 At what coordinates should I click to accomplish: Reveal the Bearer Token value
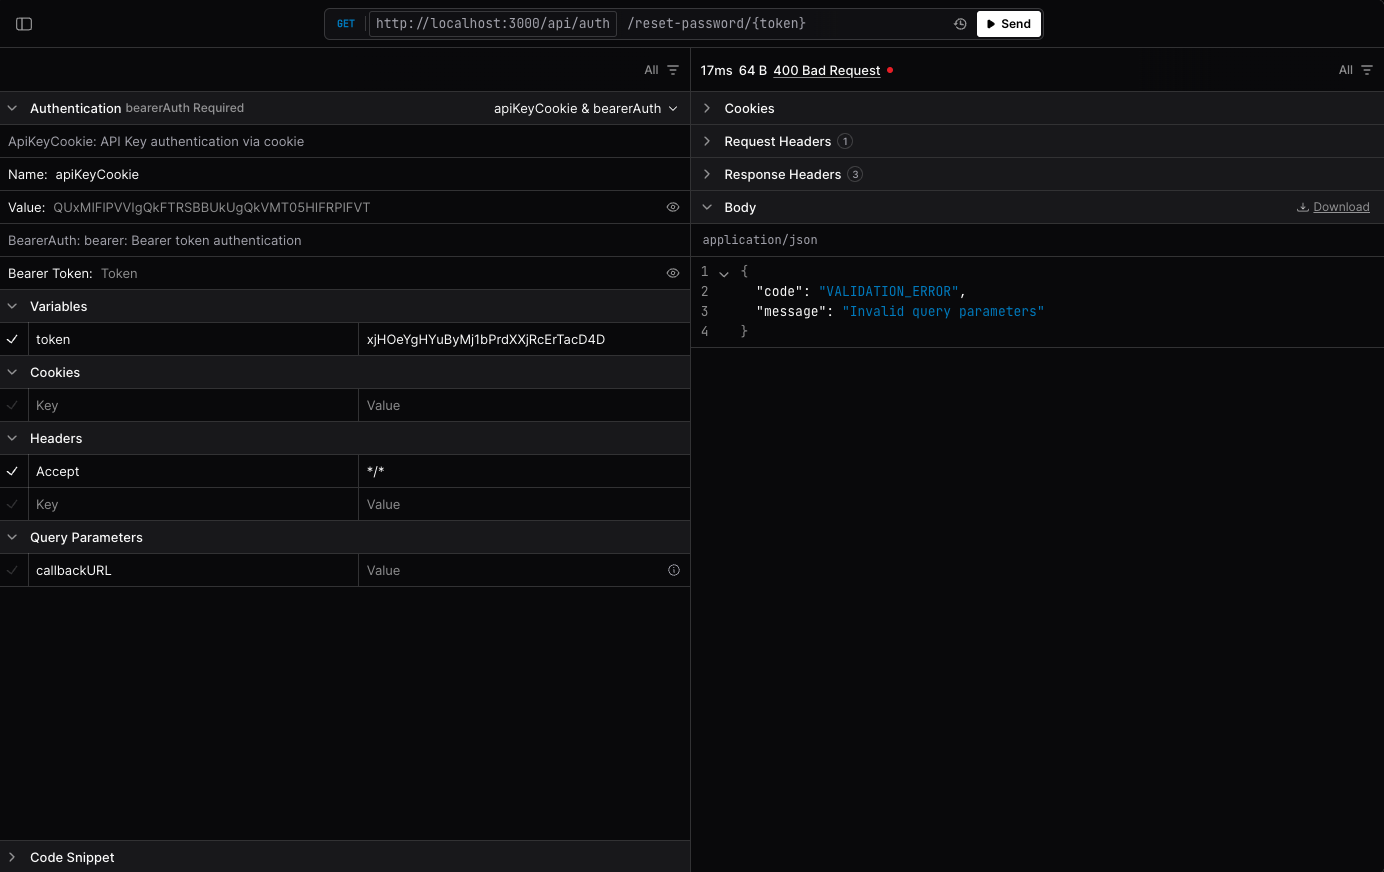(673, 273)
